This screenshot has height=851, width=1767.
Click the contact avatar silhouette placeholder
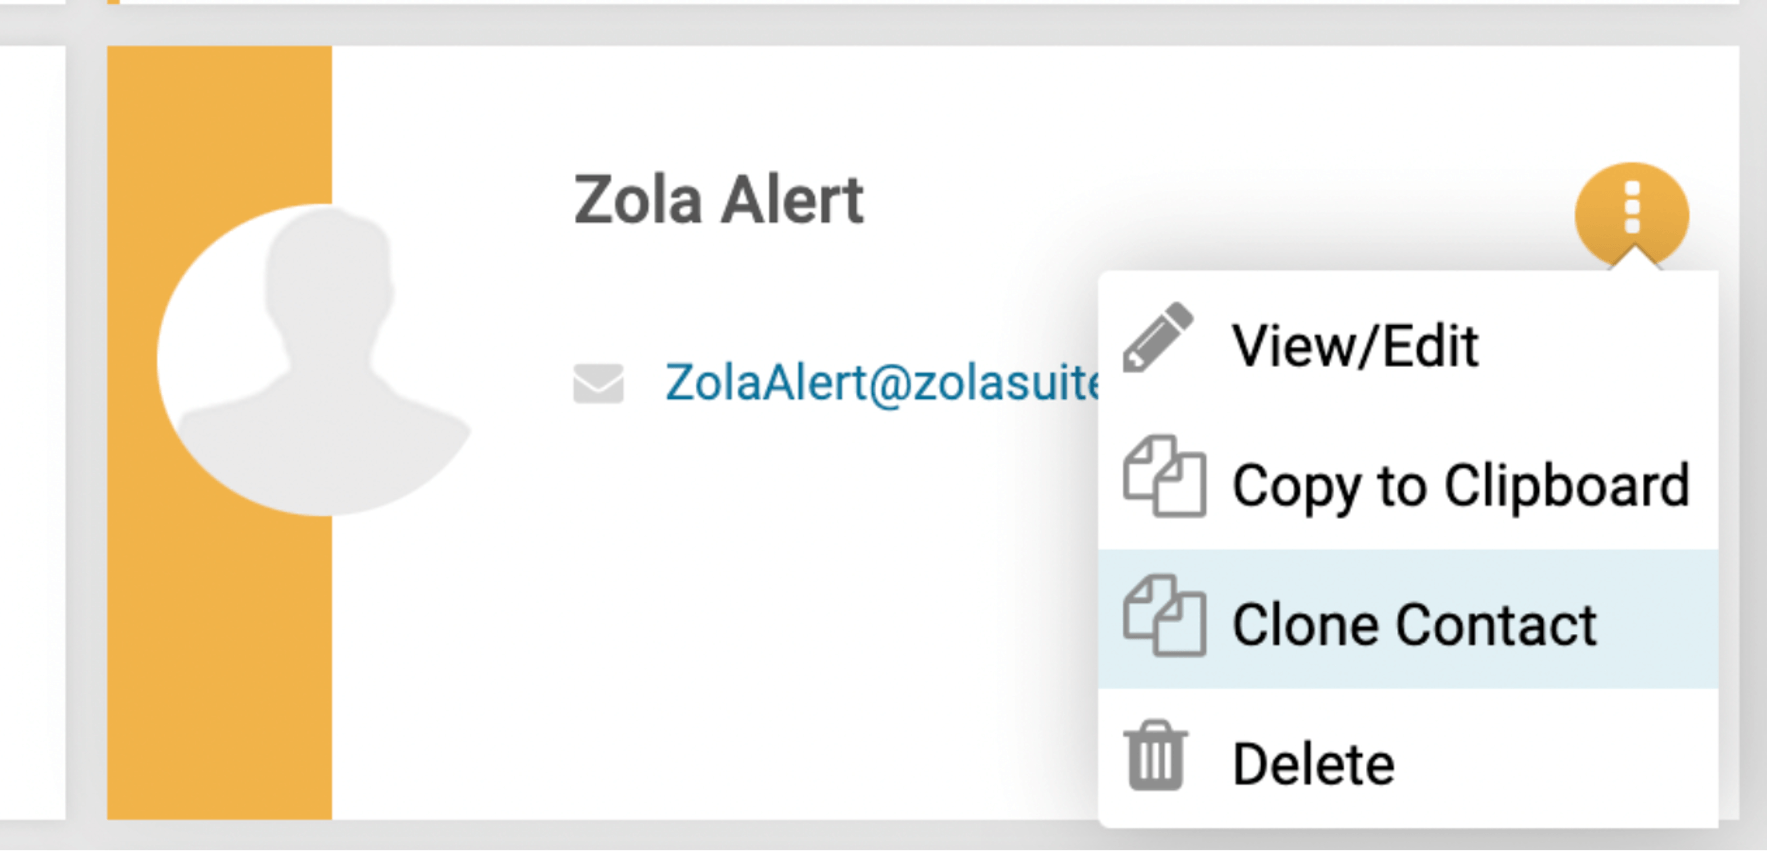313,360
